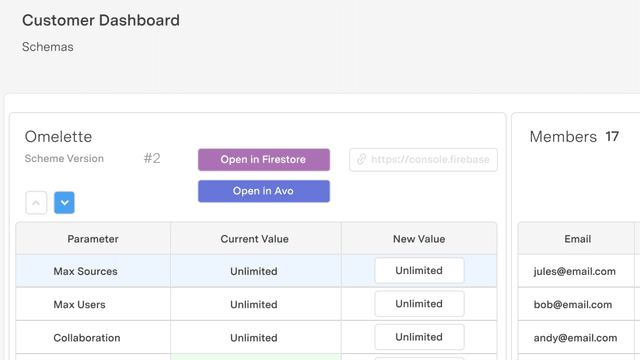Screen dimensions: 640x360
Task: Edit the New Value for Max Sources
Action: pos(419,271)
